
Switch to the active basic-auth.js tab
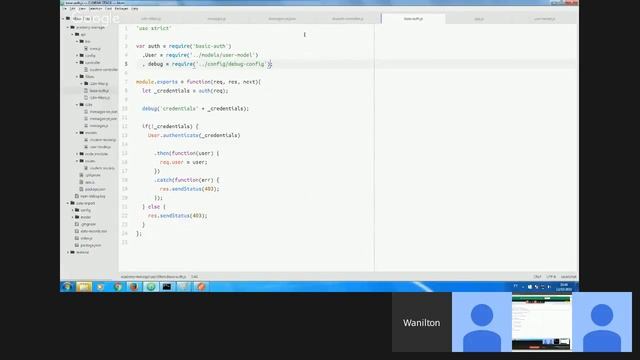click(413, 19)
